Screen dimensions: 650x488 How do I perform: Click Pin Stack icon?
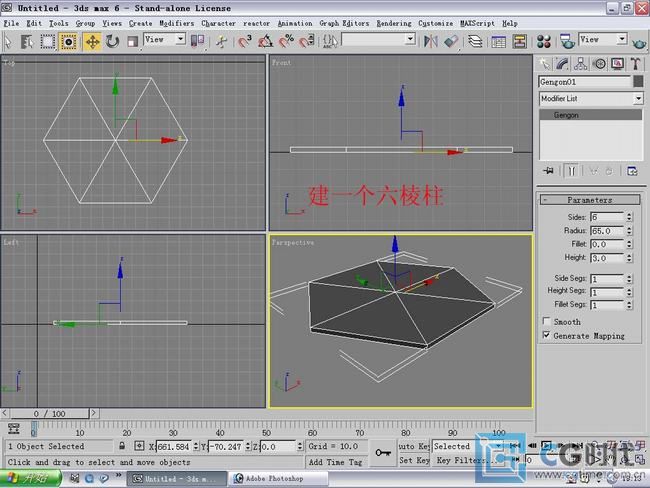[x=548, y=171]
